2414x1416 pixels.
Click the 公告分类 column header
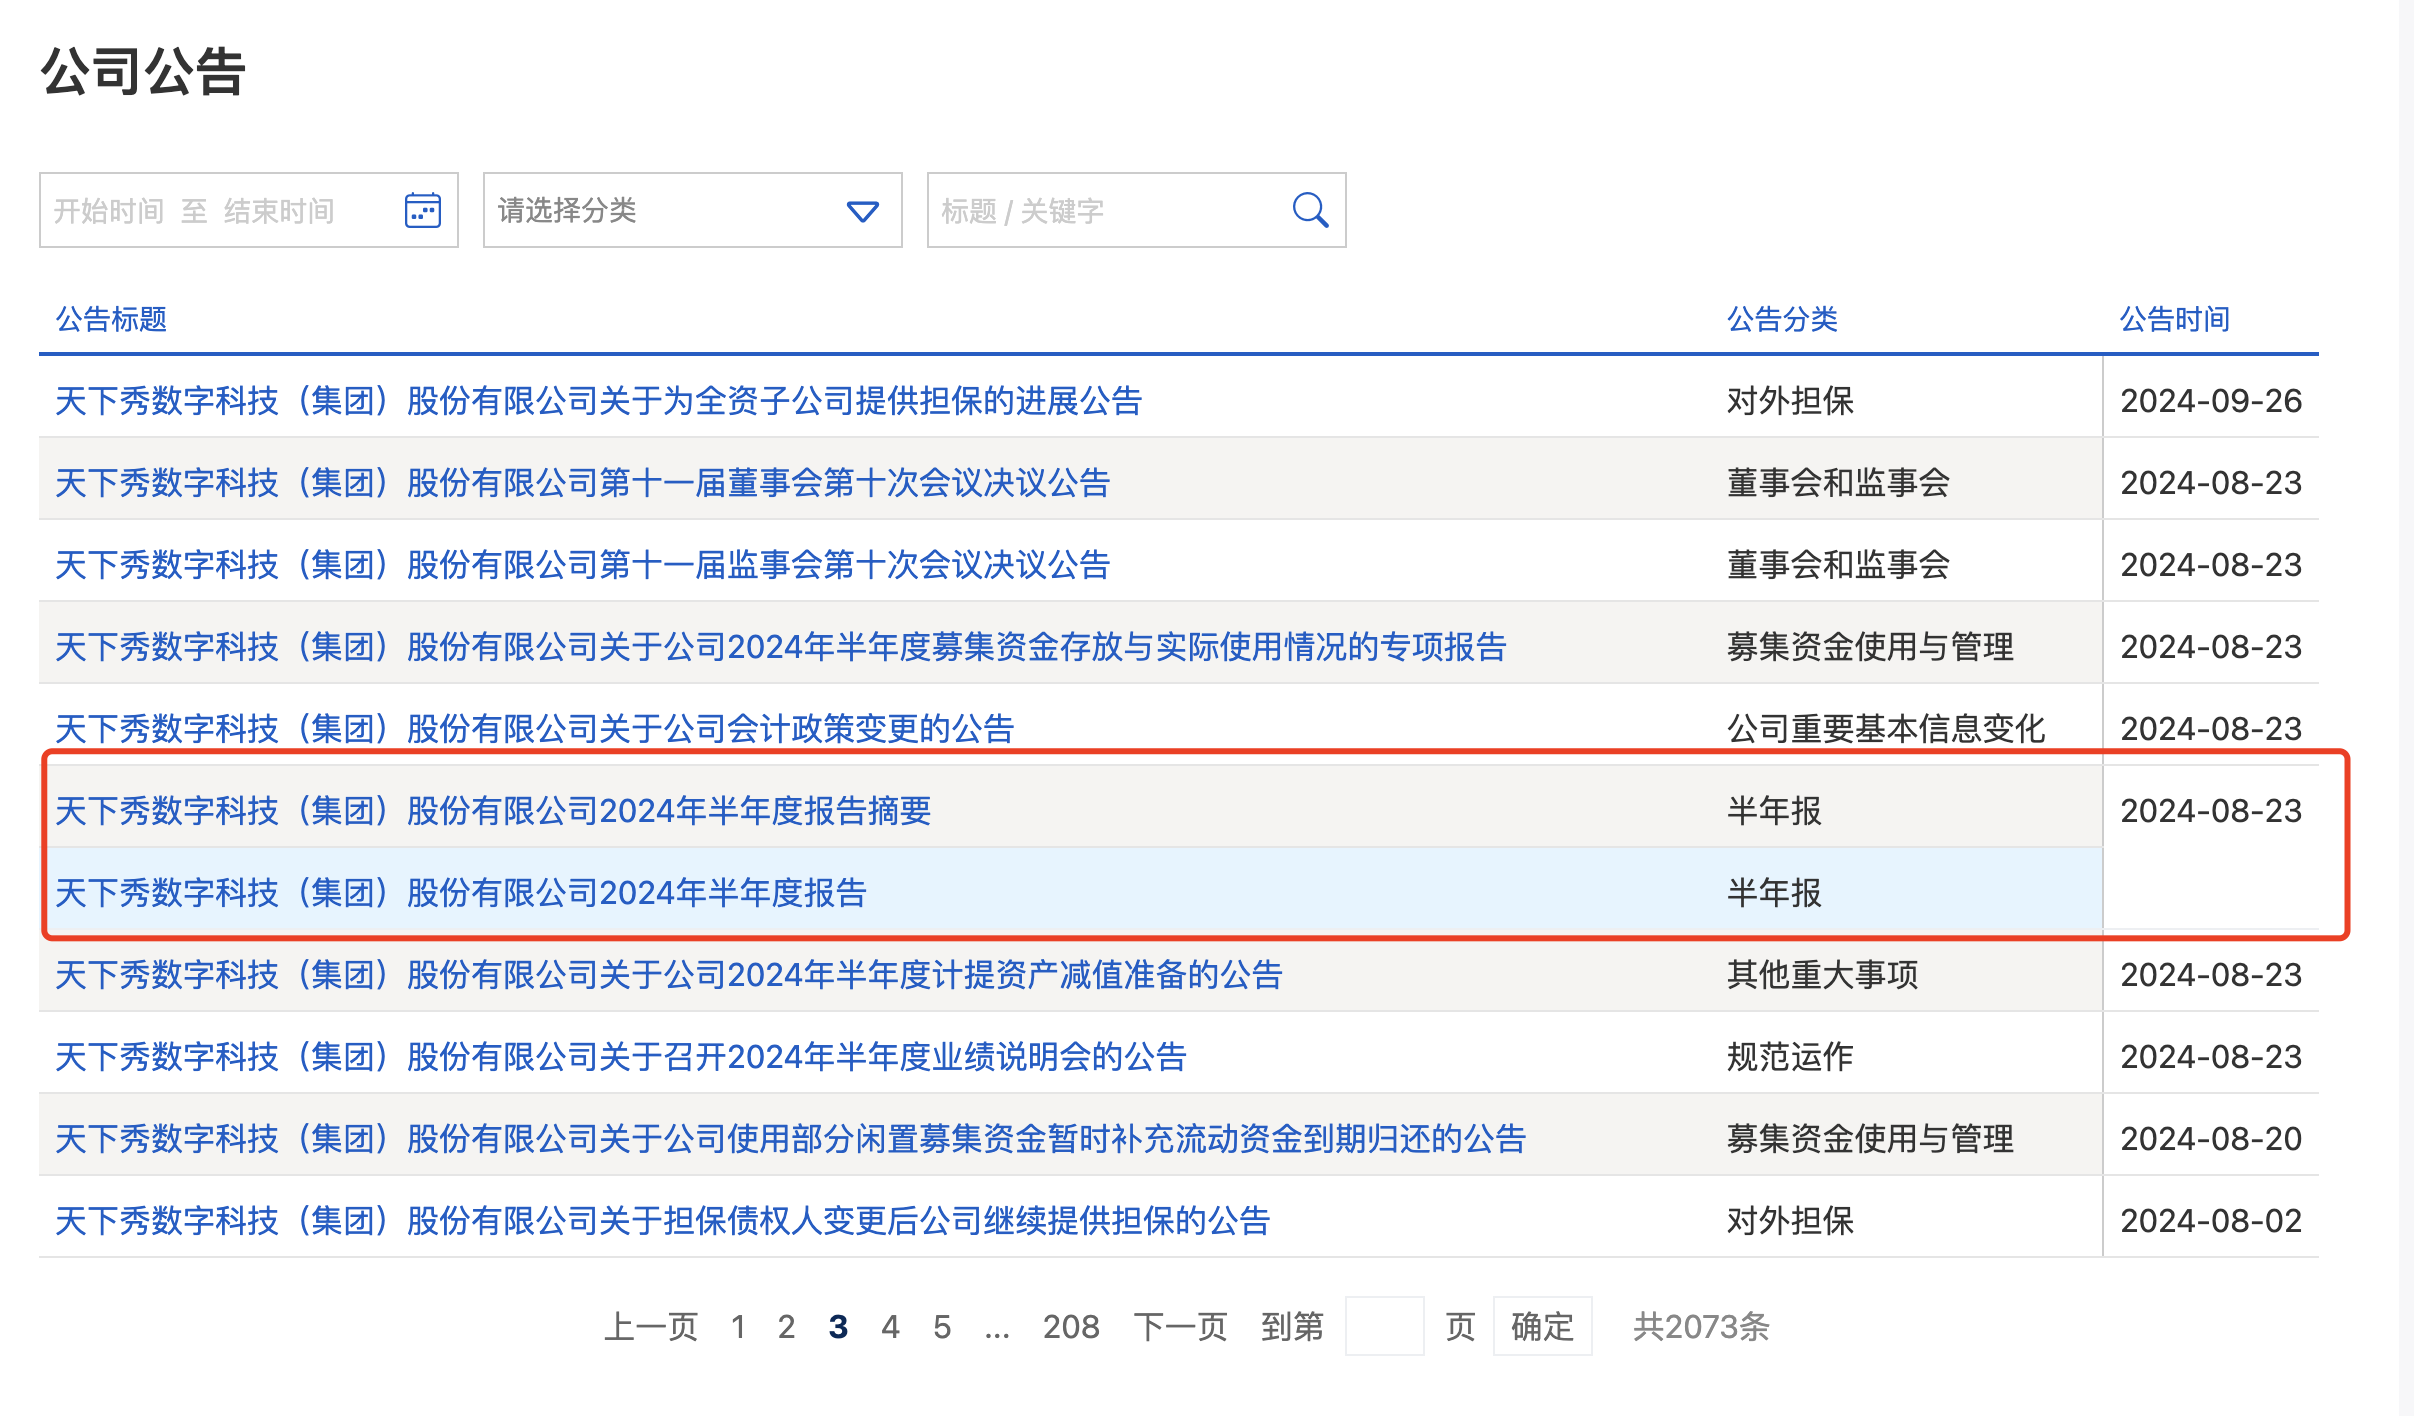click(x=1782, y=319)
